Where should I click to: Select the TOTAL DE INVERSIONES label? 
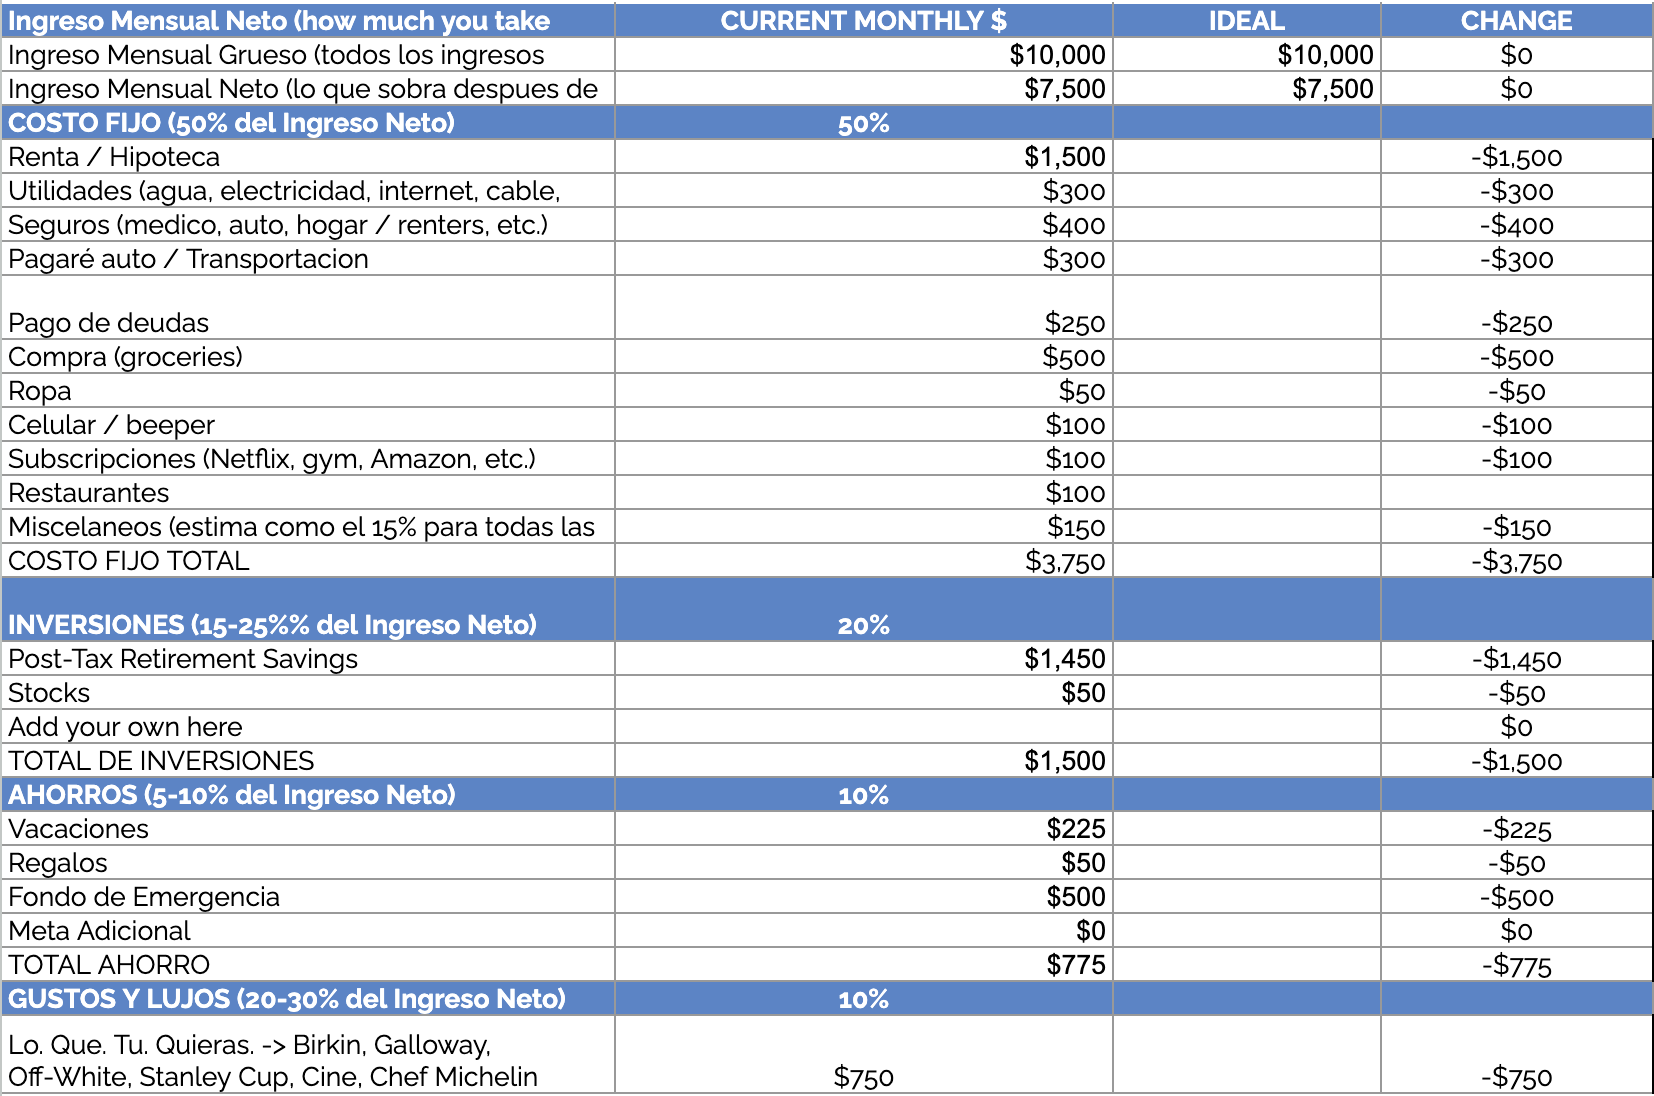pos(161,761)
